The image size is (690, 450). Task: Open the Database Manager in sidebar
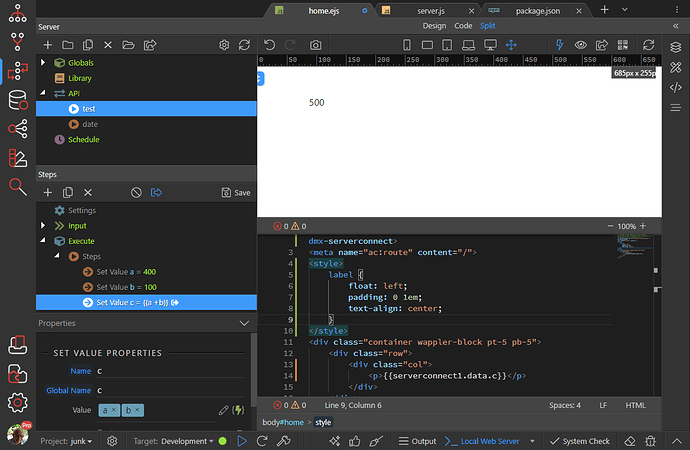17,100
